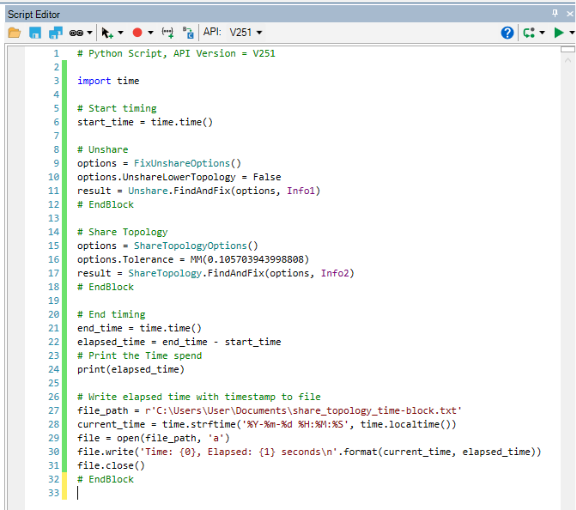576x510 pixels.
Task: Open the record button dropdown arrow
Action: [x=150, y=33]
